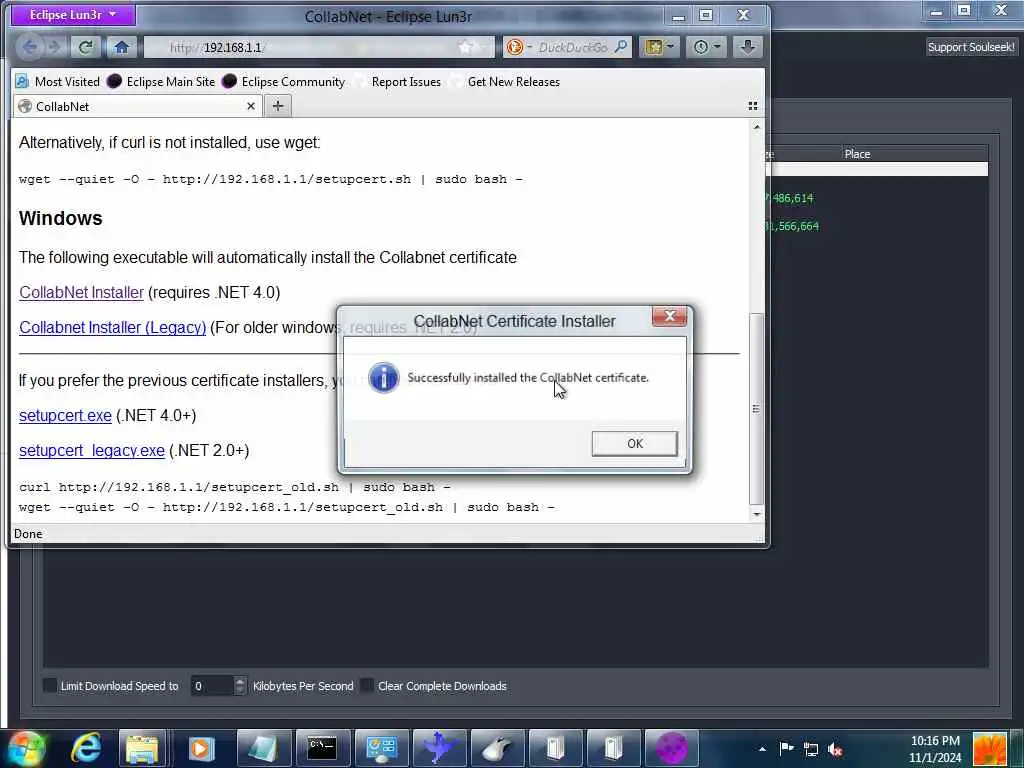The width and height of the screenshot is (1024, 768).
Task: Open Windows Explorer folder on the taskbar
Action: tap(142, 748)
